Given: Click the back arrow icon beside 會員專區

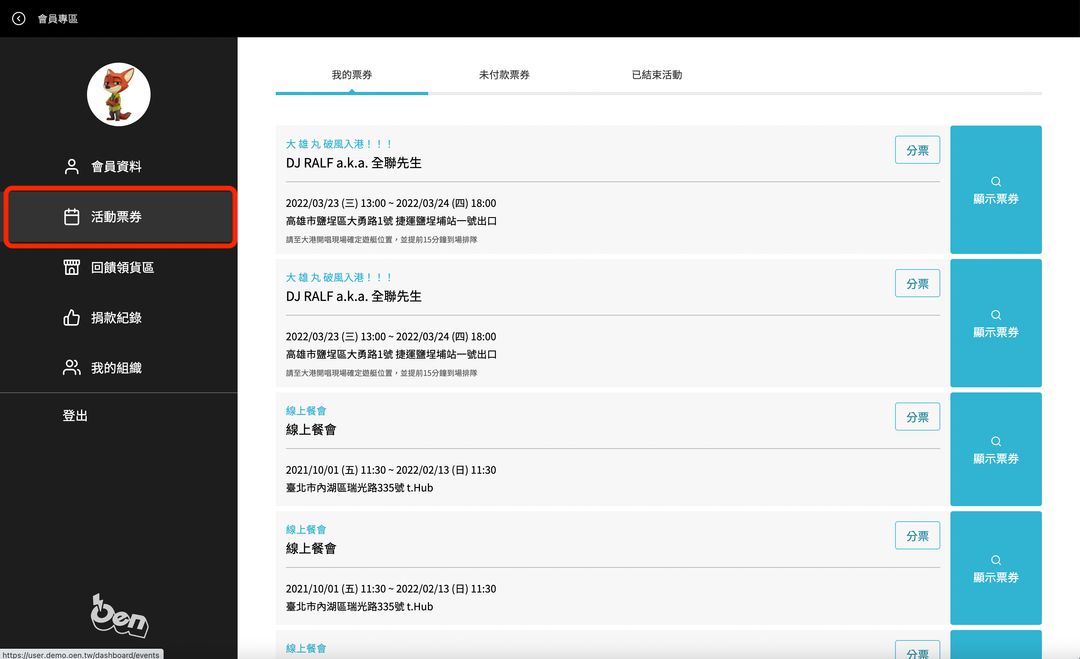Looking at the screenshot, I should pos(18,18).
